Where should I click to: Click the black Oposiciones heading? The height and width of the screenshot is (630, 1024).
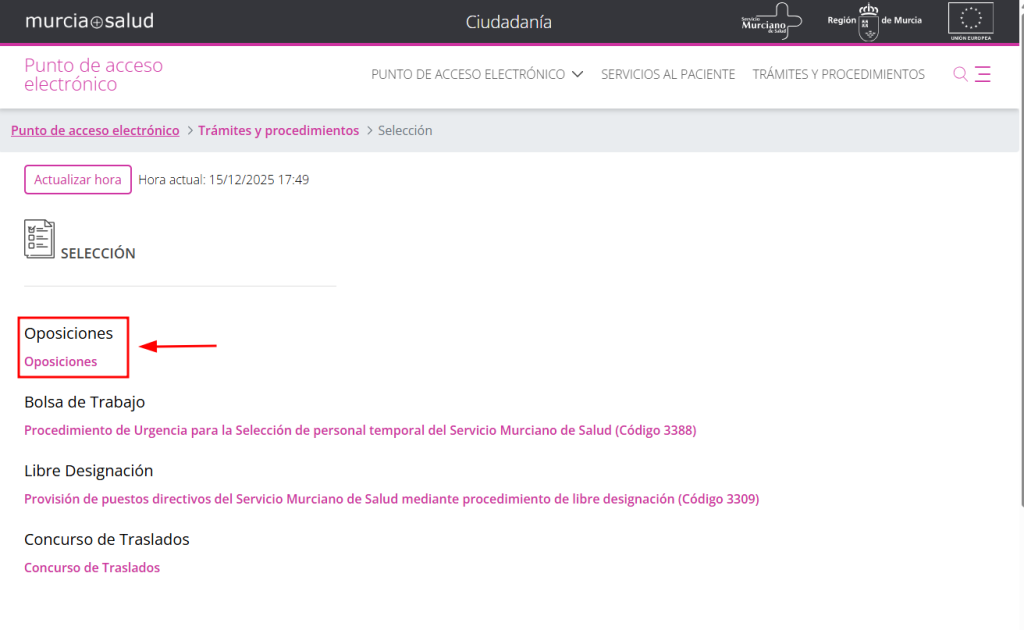(69, 334)
